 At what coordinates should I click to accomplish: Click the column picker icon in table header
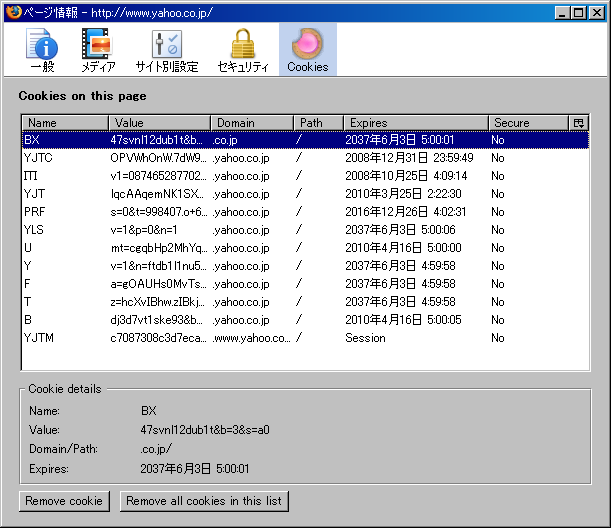578,123
